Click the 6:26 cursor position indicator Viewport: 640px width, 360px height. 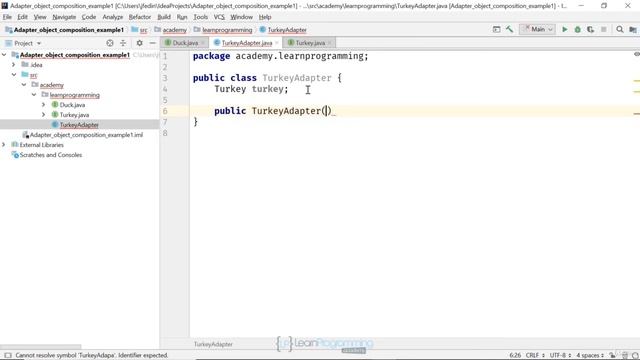pos(515,355)
